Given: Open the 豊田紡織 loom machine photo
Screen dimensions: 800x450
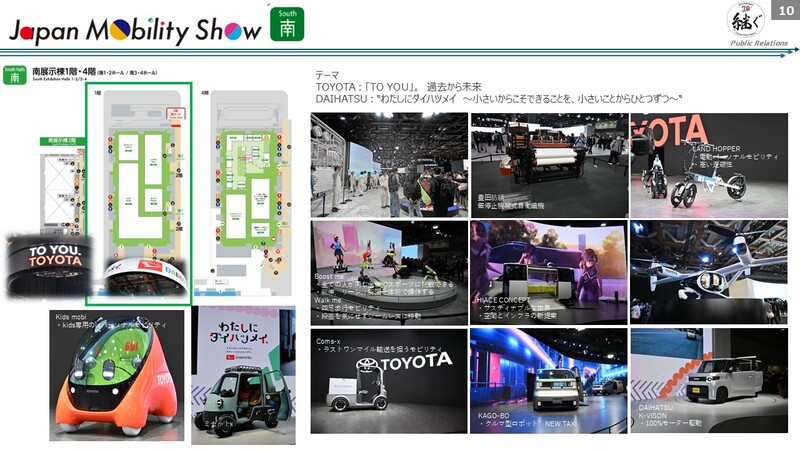Looking at the screenshot, I should click(x=549, y=165).
